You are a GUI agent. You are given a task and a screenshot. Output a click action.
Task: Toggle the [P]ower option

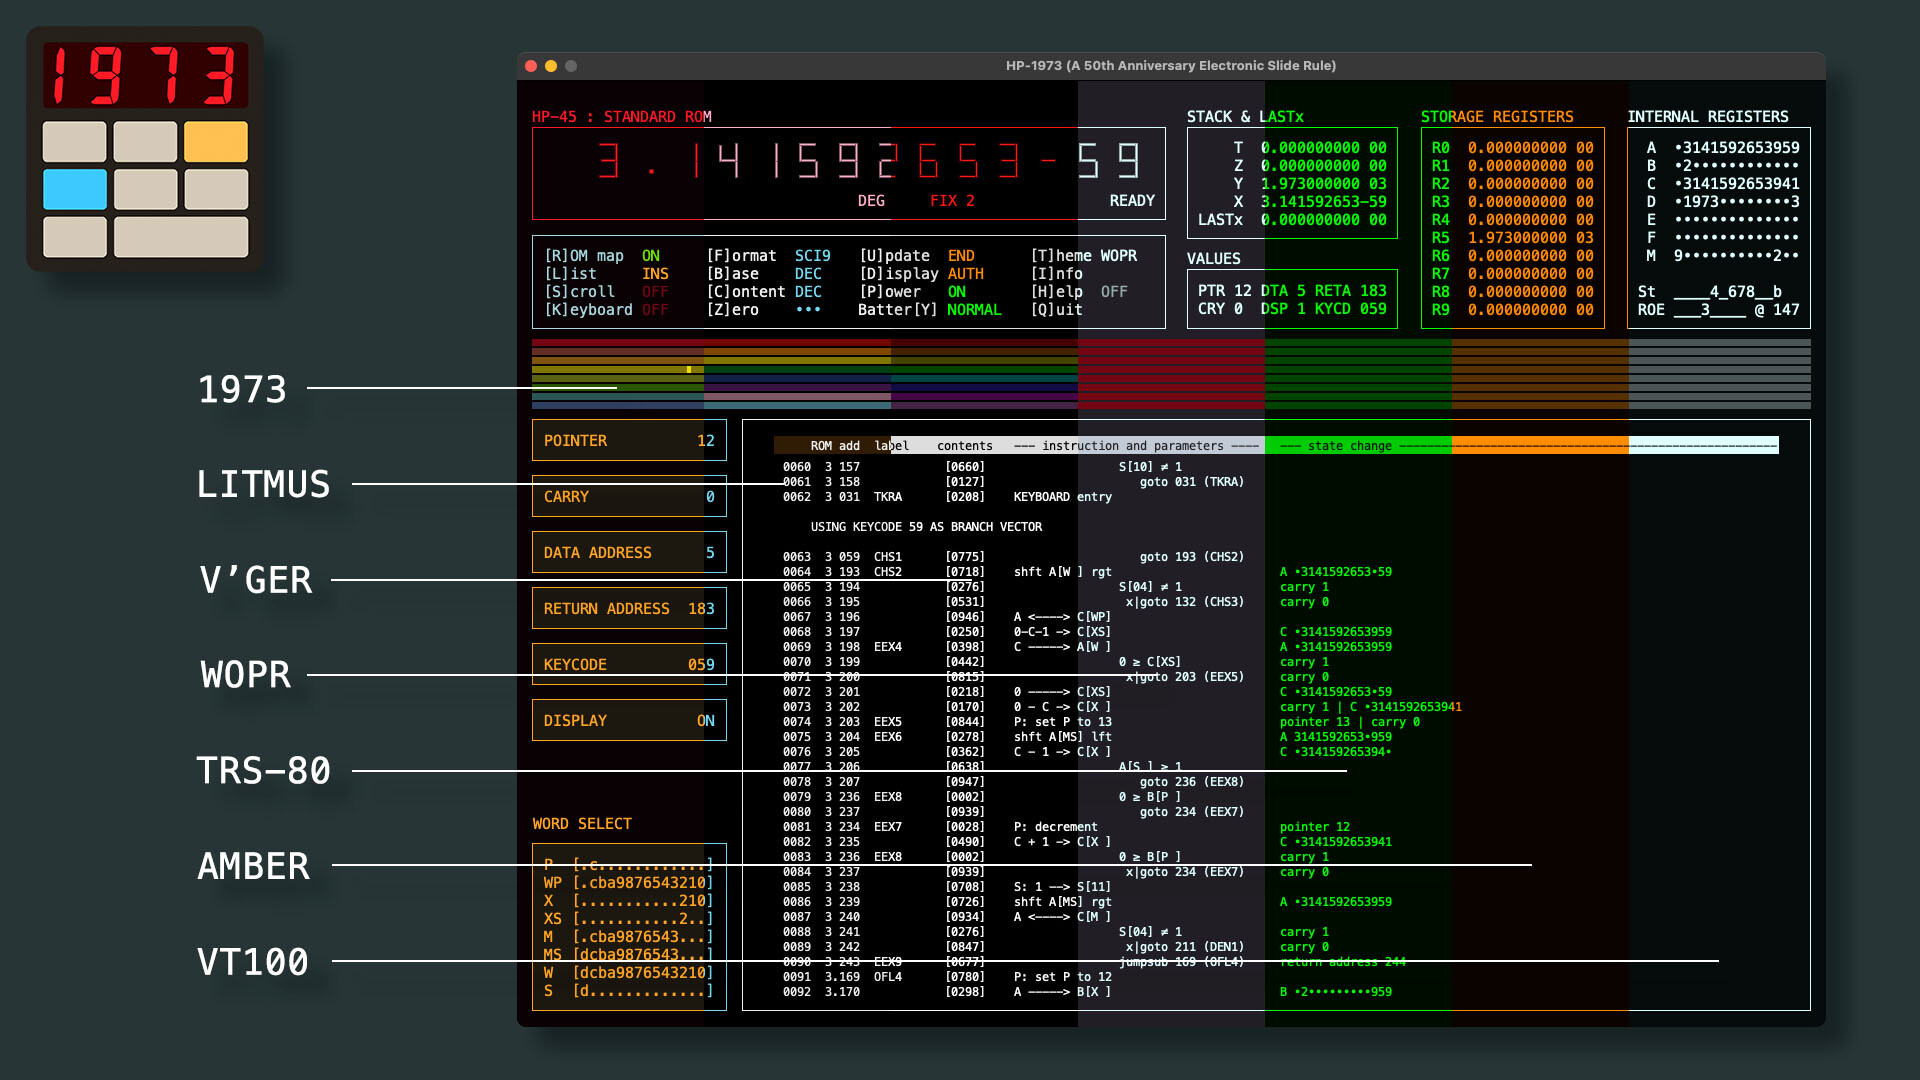[x=912, y=292]
